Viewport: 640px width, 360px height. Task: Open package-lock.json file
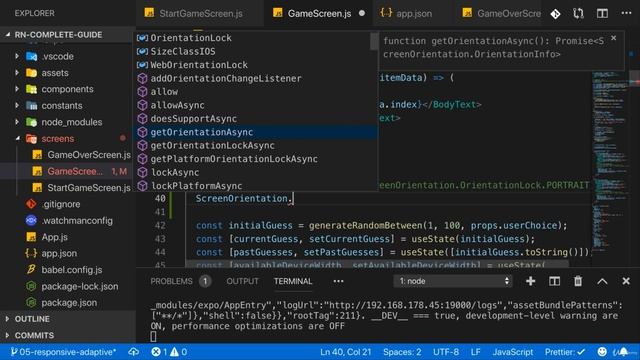pyautogui.click(x=68, y=286)
